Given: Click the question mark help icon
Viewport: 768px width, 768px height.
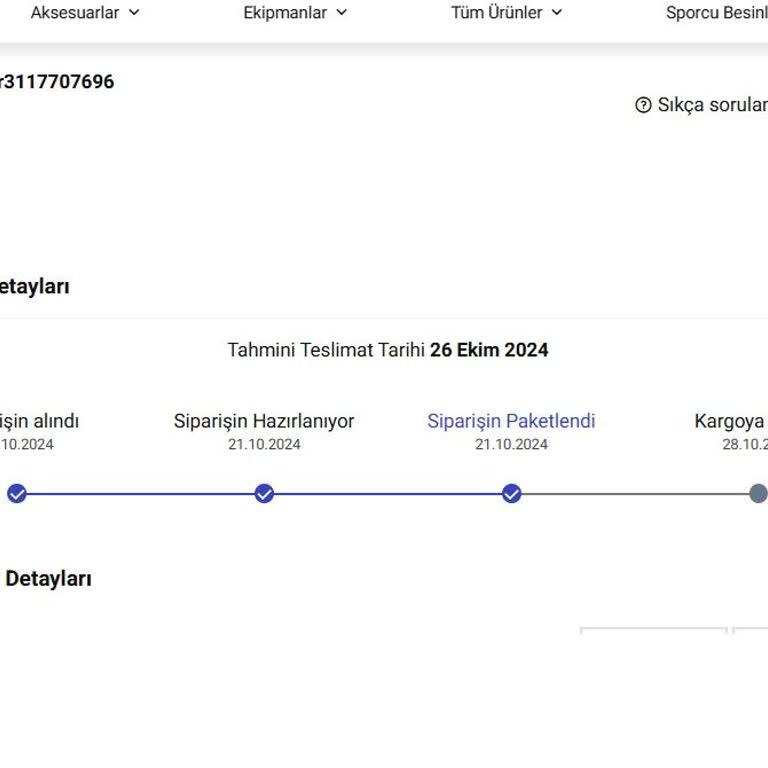Looking at the screenshot, I should tap(643, 105).
